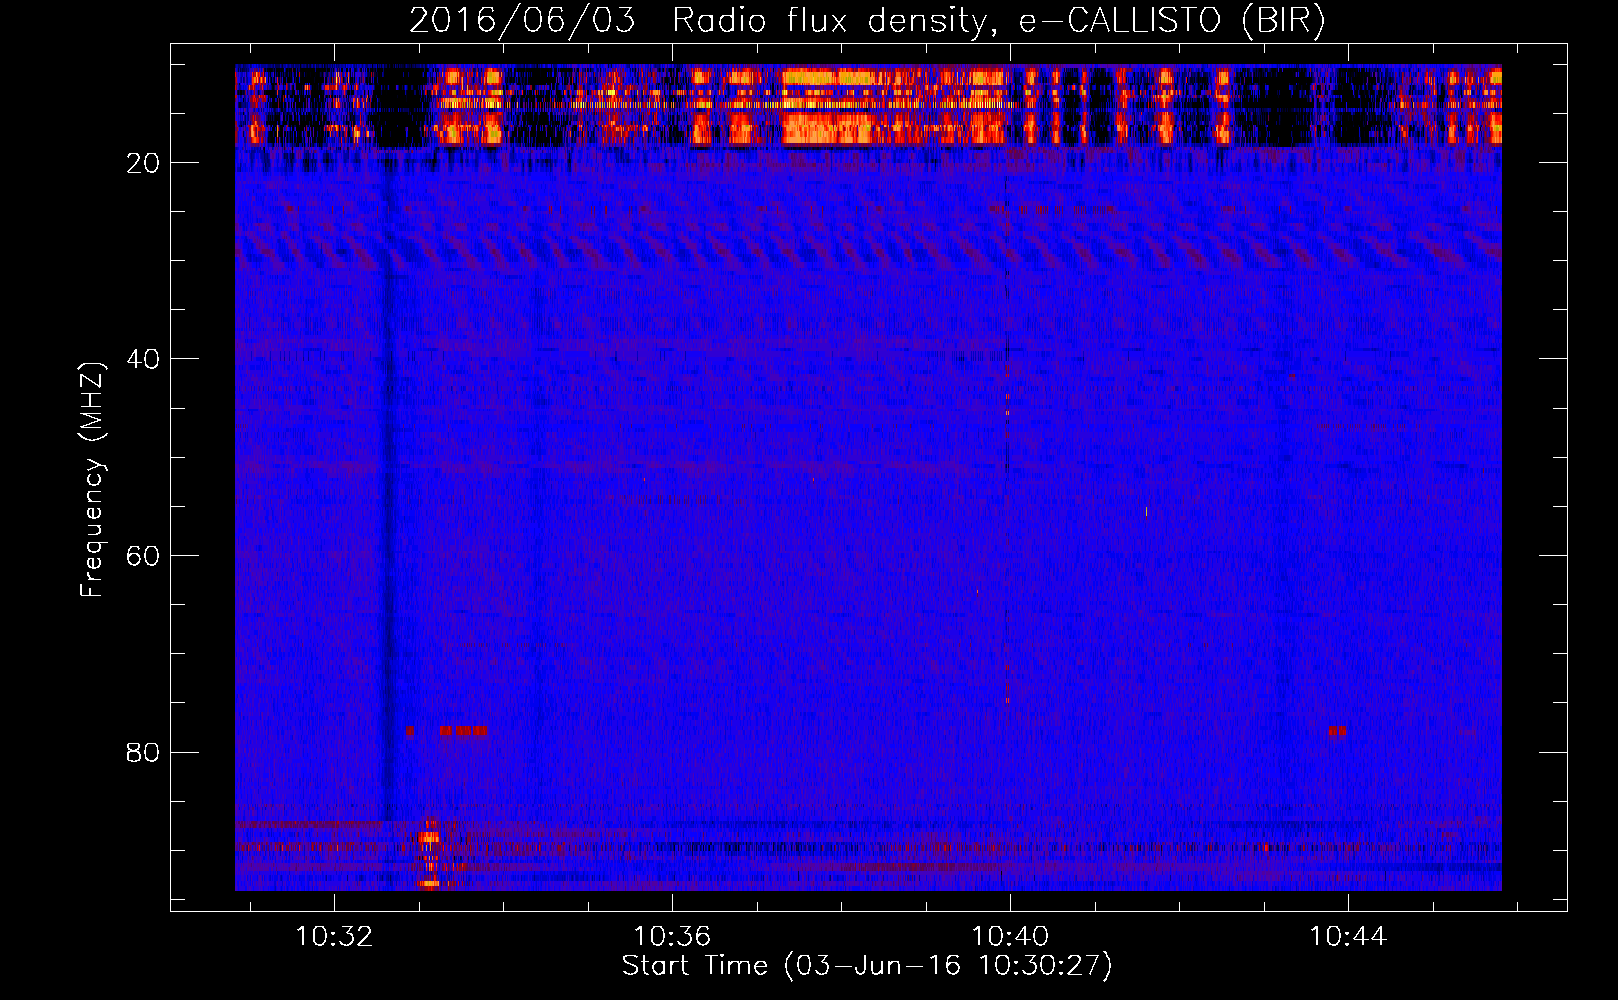Click the plot title "2016/06/03 Radio flux density, e-CALLISTO (BIR)"
The image size is (1618, 1000).
coord(867,21)
